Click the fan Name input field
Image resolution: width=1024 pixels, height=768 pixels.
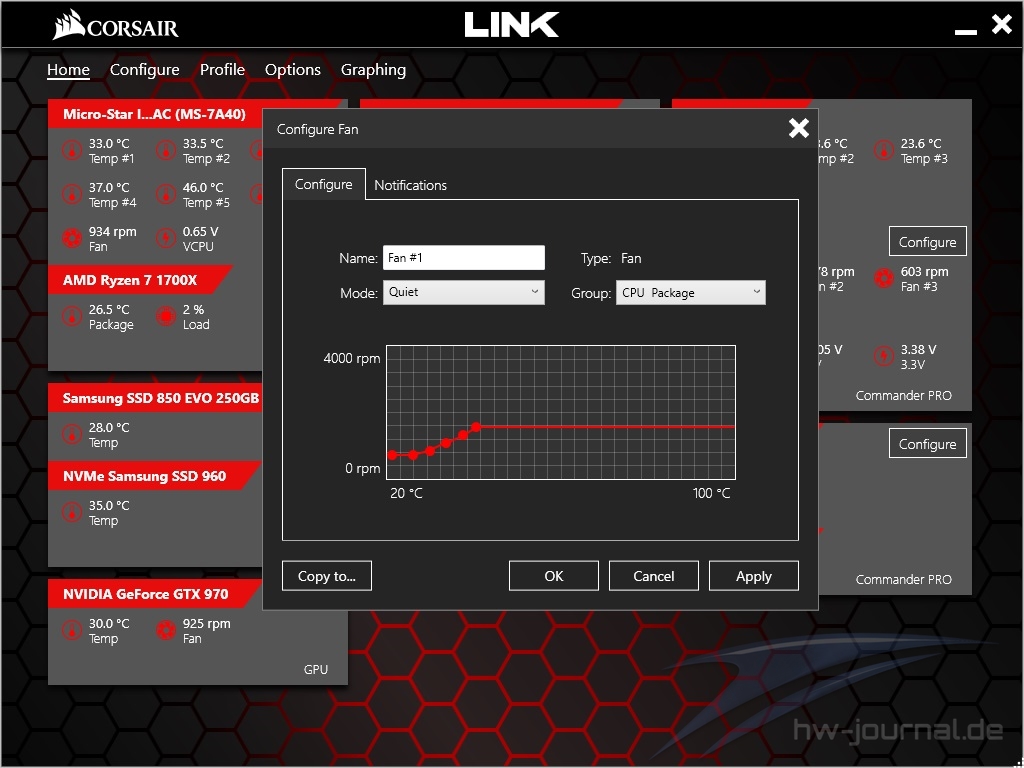point(464,258)
